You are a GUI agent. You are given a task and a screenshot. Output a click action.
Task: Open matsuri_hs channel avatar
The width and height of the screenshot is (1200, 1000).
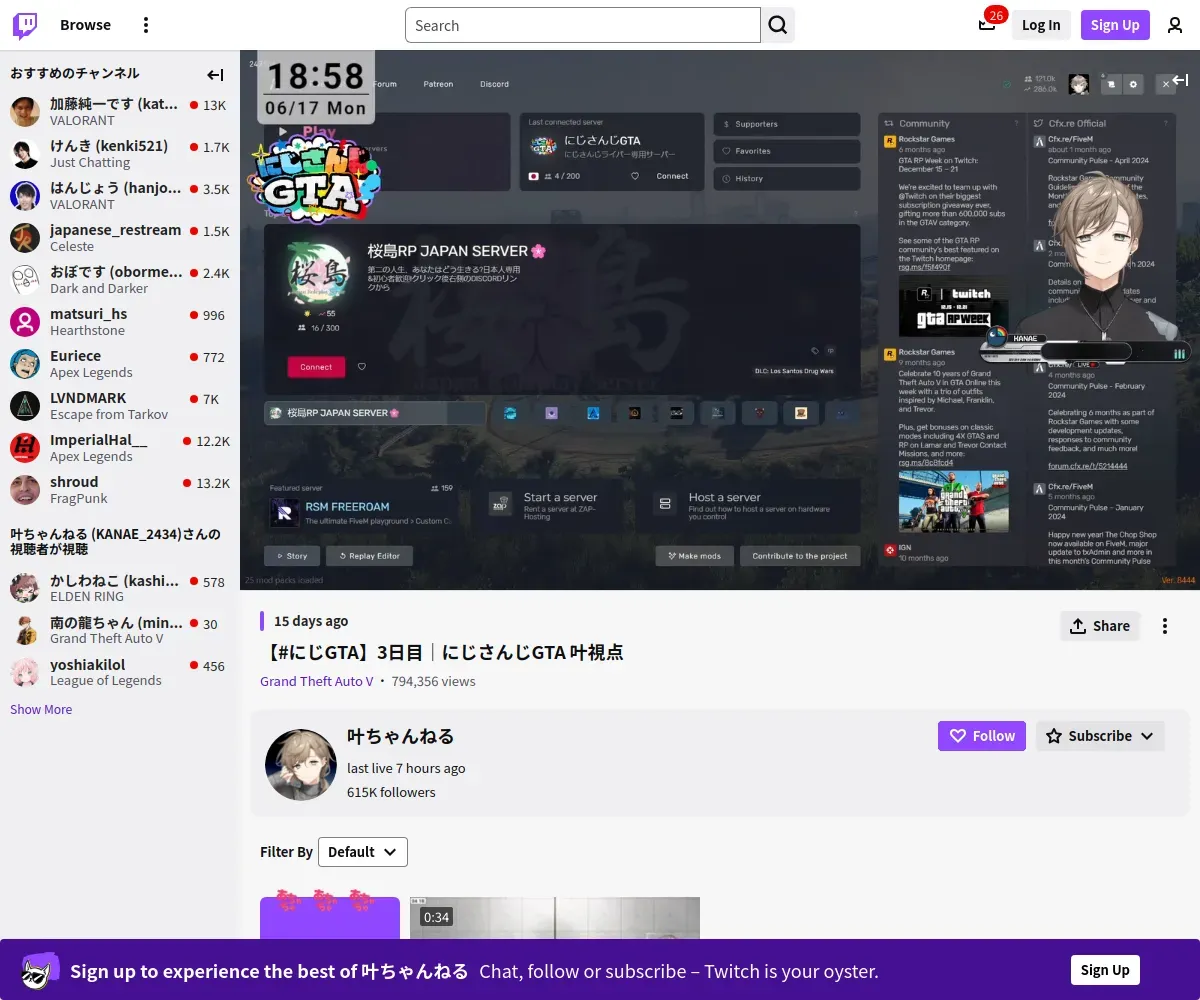pyautogui.click(x=25, y=322)
